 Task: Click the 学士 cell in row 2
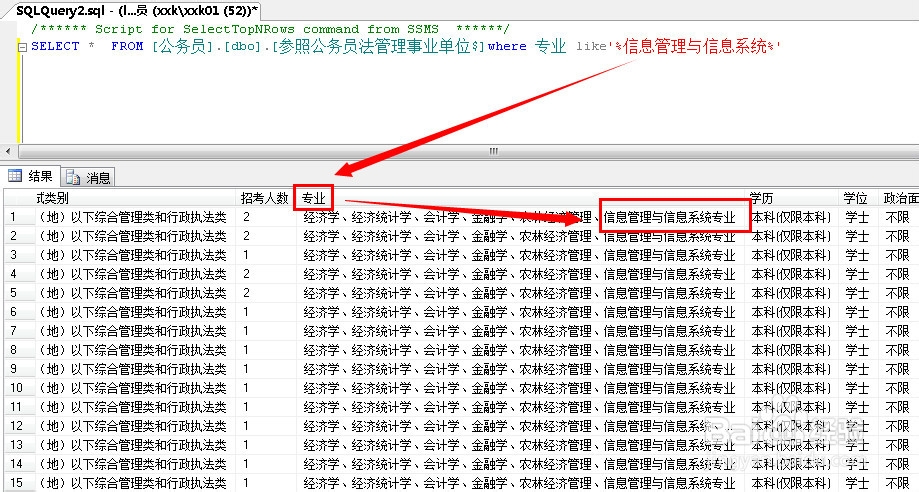[x=858, y=236]
